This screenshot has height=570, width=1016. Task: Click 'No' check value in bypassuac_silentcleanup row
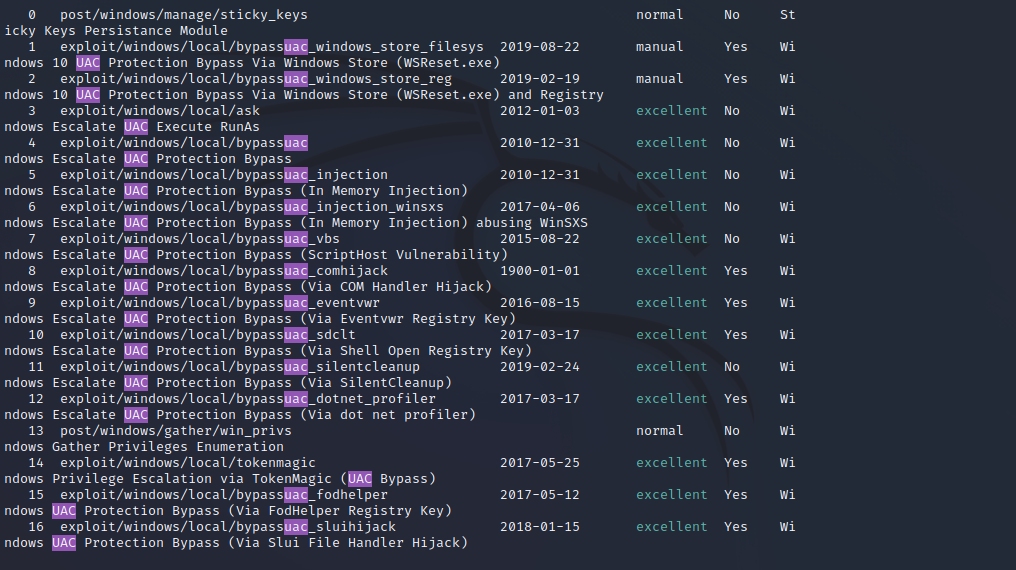click(732, 367)
